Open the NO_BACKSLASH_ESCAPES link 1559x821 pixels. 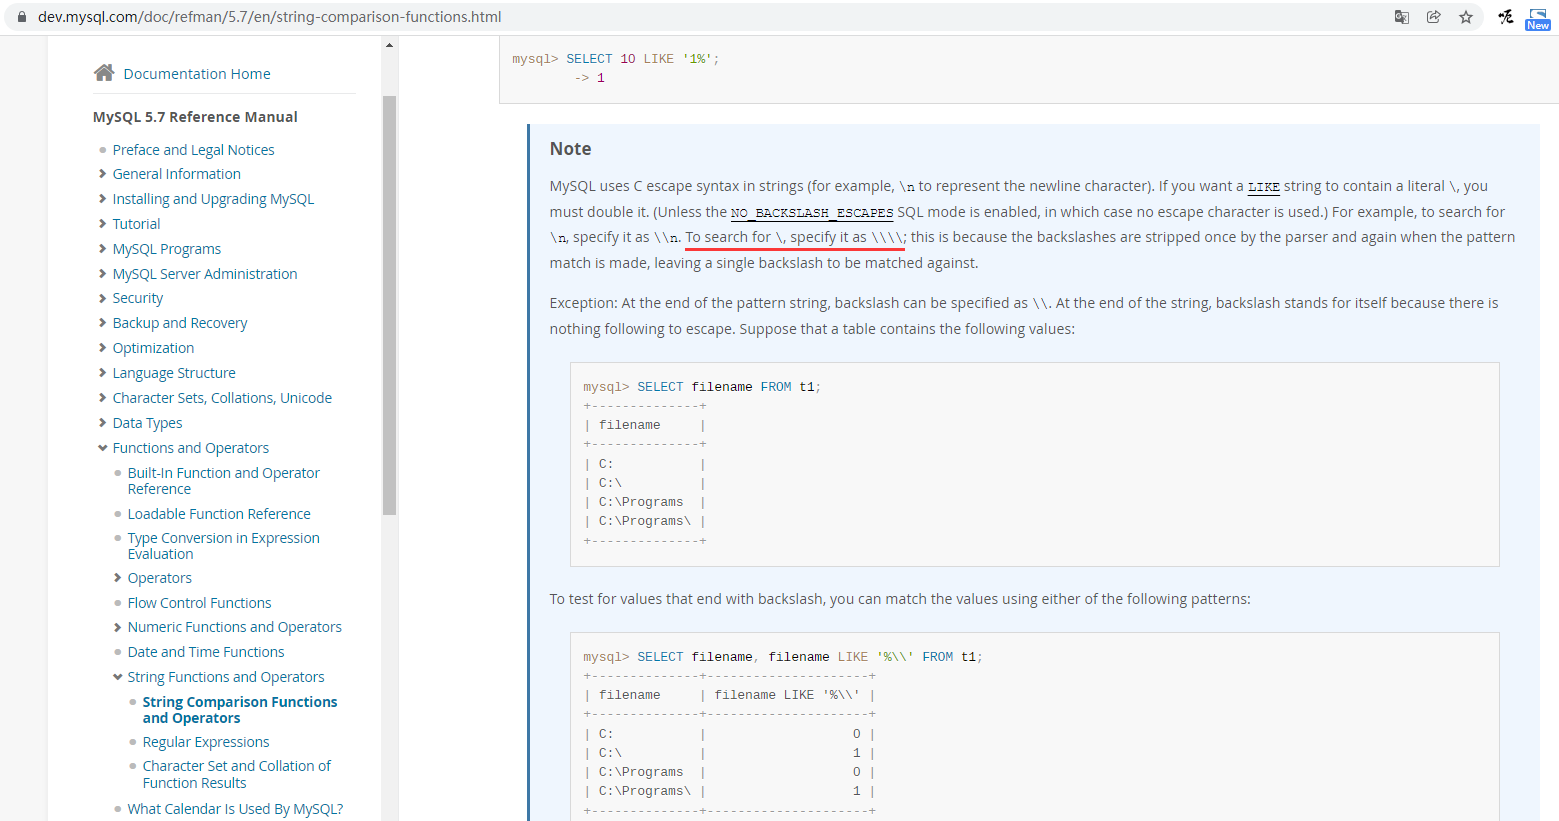(811, 213)
